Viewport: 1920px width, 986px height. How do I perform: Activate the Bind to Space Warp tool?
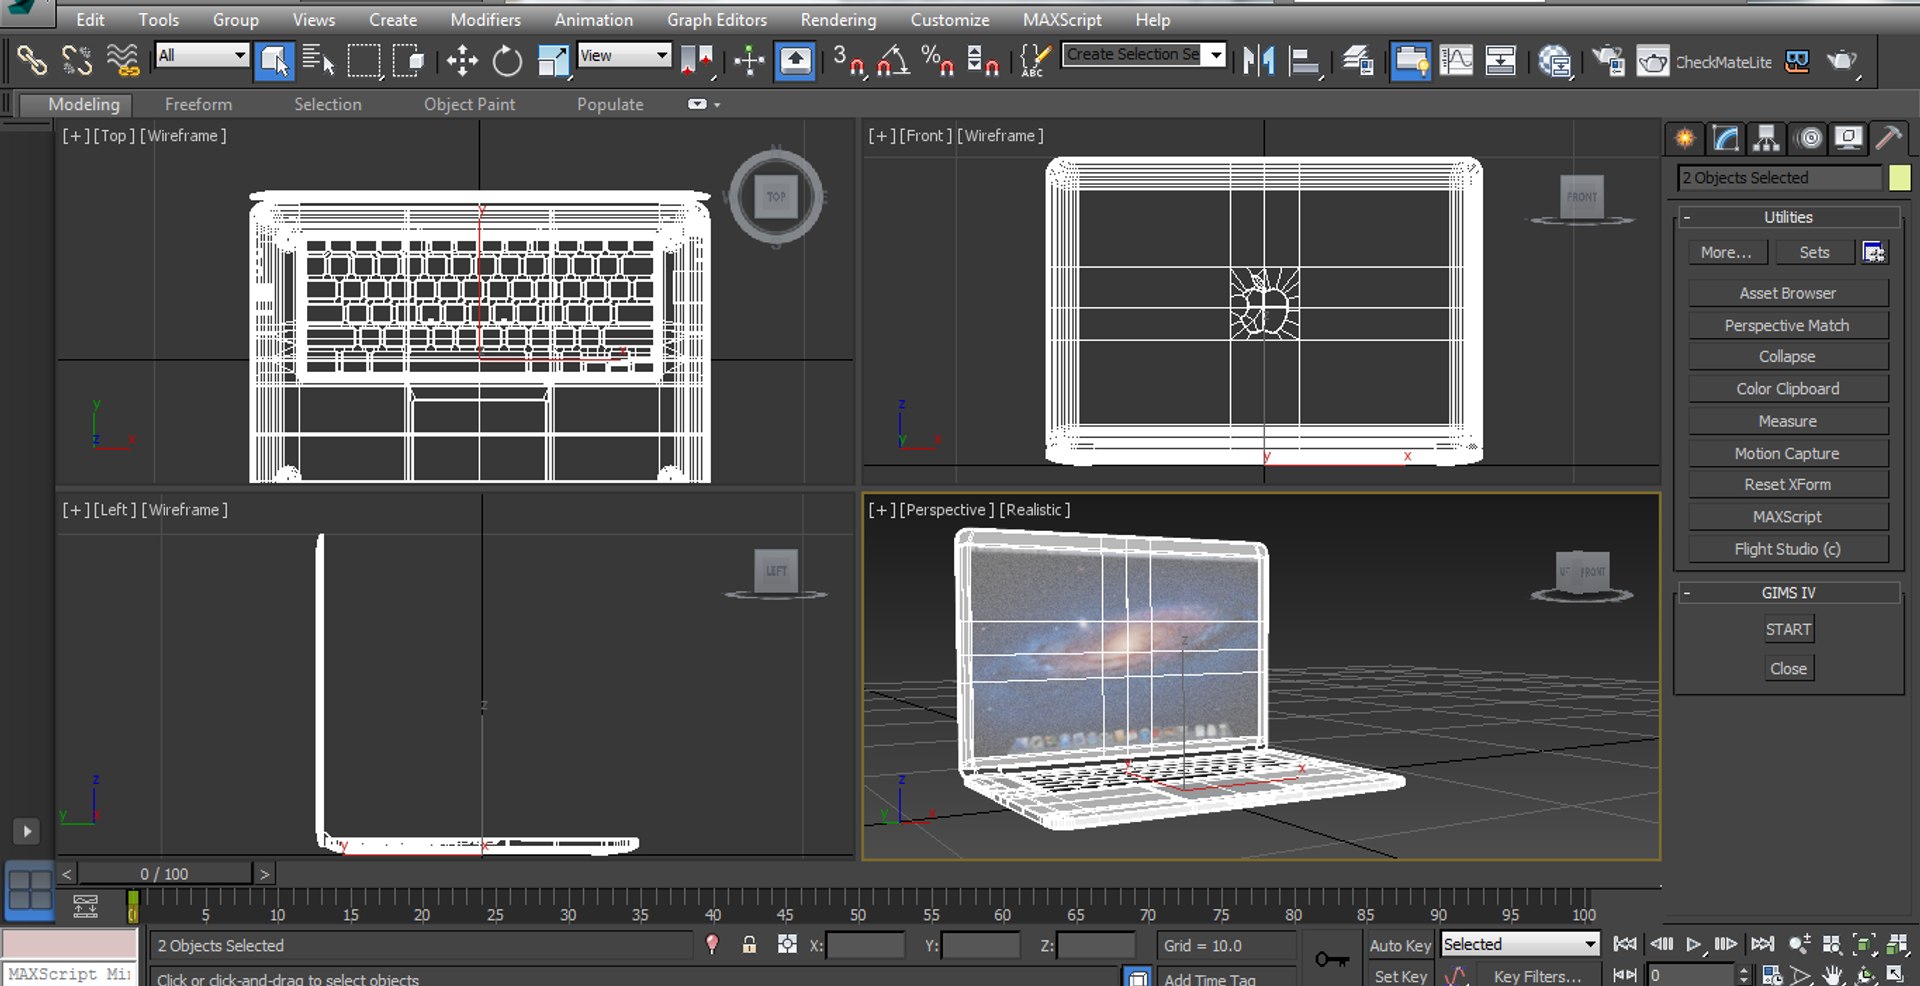122,61
